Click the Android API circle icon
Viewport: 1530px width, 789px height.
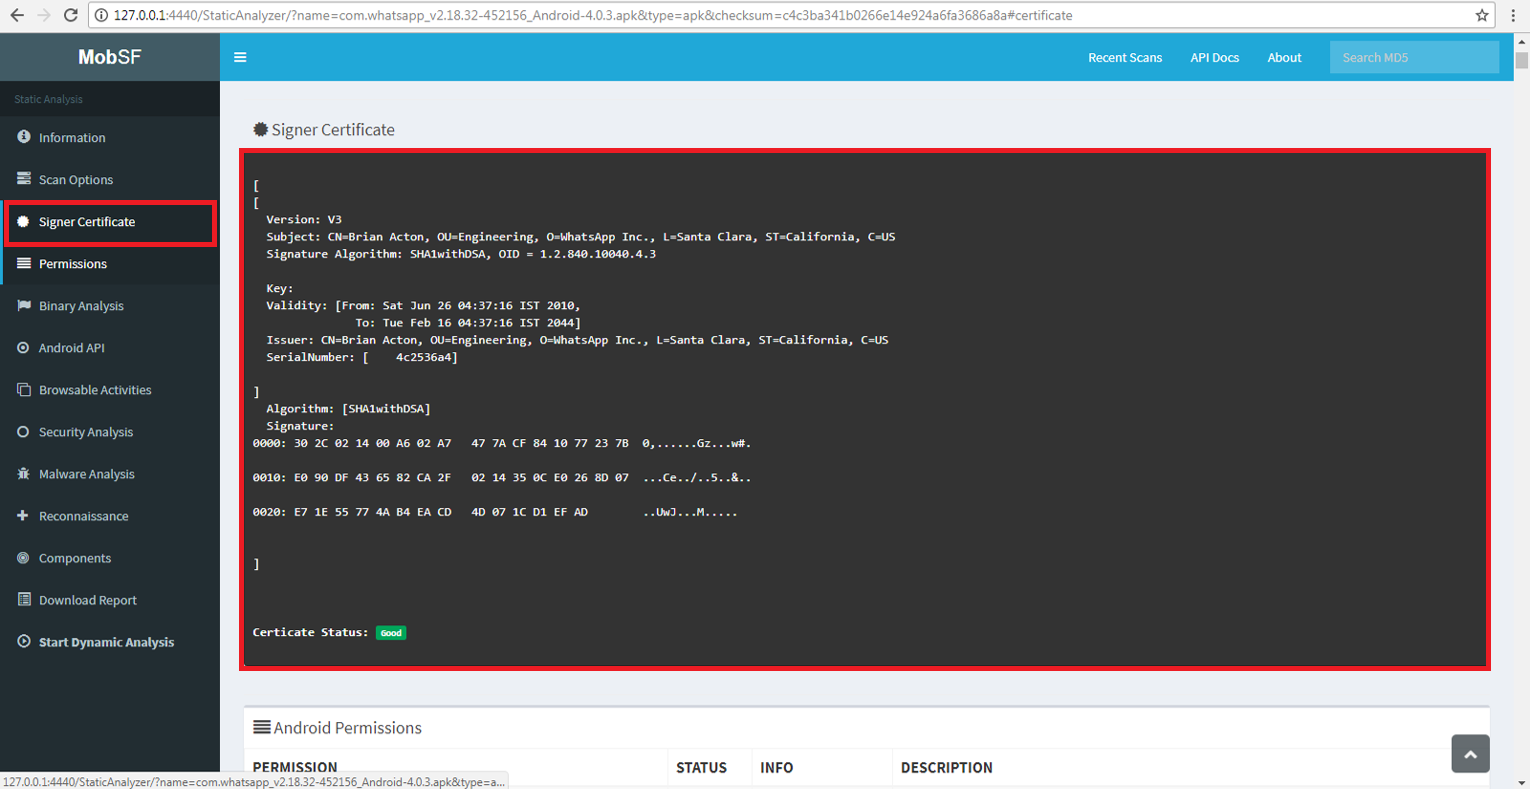coord(23,347)
